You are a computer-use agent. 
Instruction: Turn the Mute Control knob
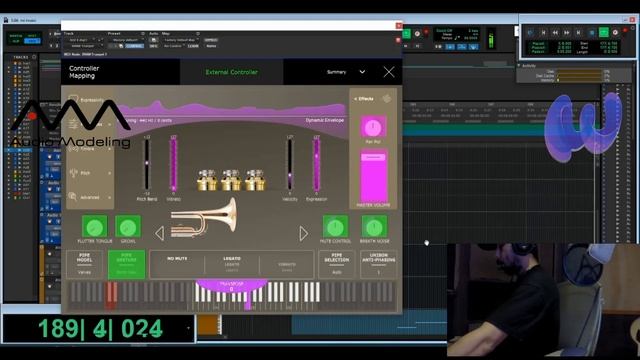pos(336,227)
